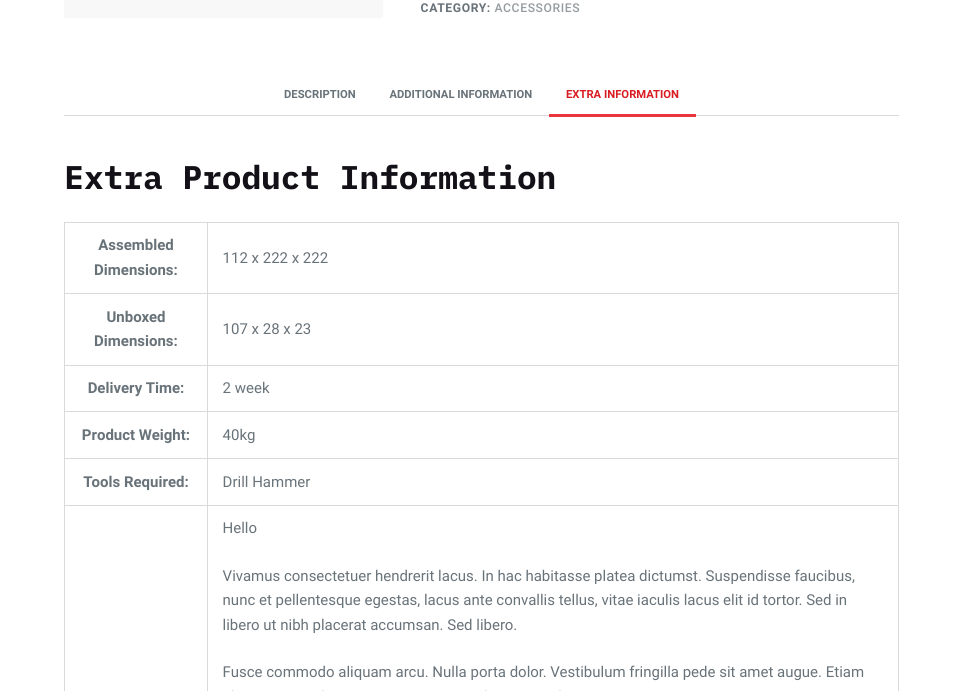Click the 2 week delivery value
The height and width of the screenshot is (691, 953).
pyautogui.click(x=246, y=388)
